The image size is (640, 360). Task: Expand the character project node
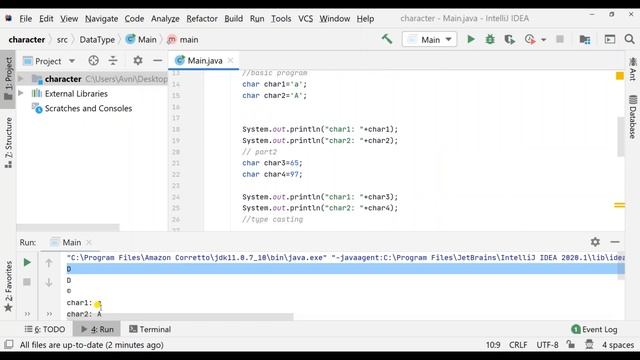(21, 78)
